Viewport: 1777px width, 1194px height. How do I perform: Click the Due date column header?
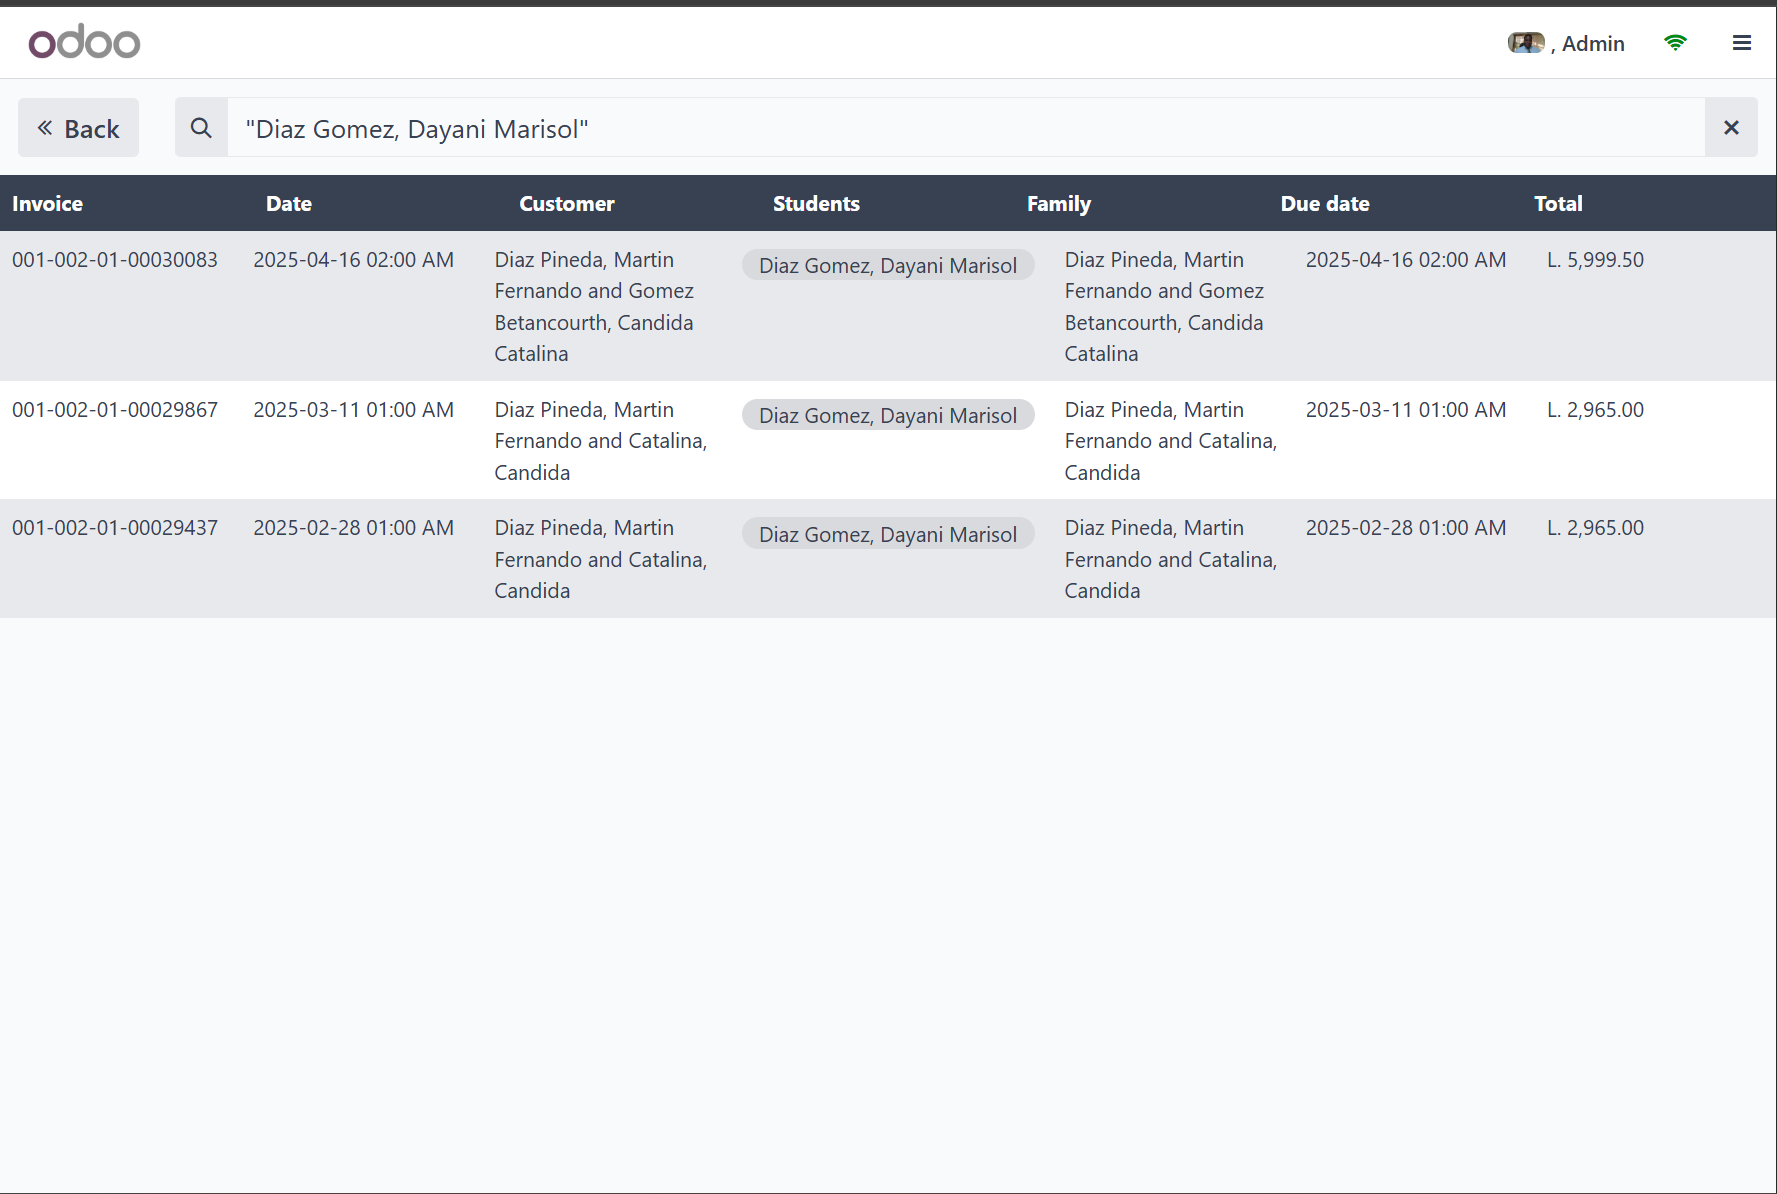(1324, 204)
